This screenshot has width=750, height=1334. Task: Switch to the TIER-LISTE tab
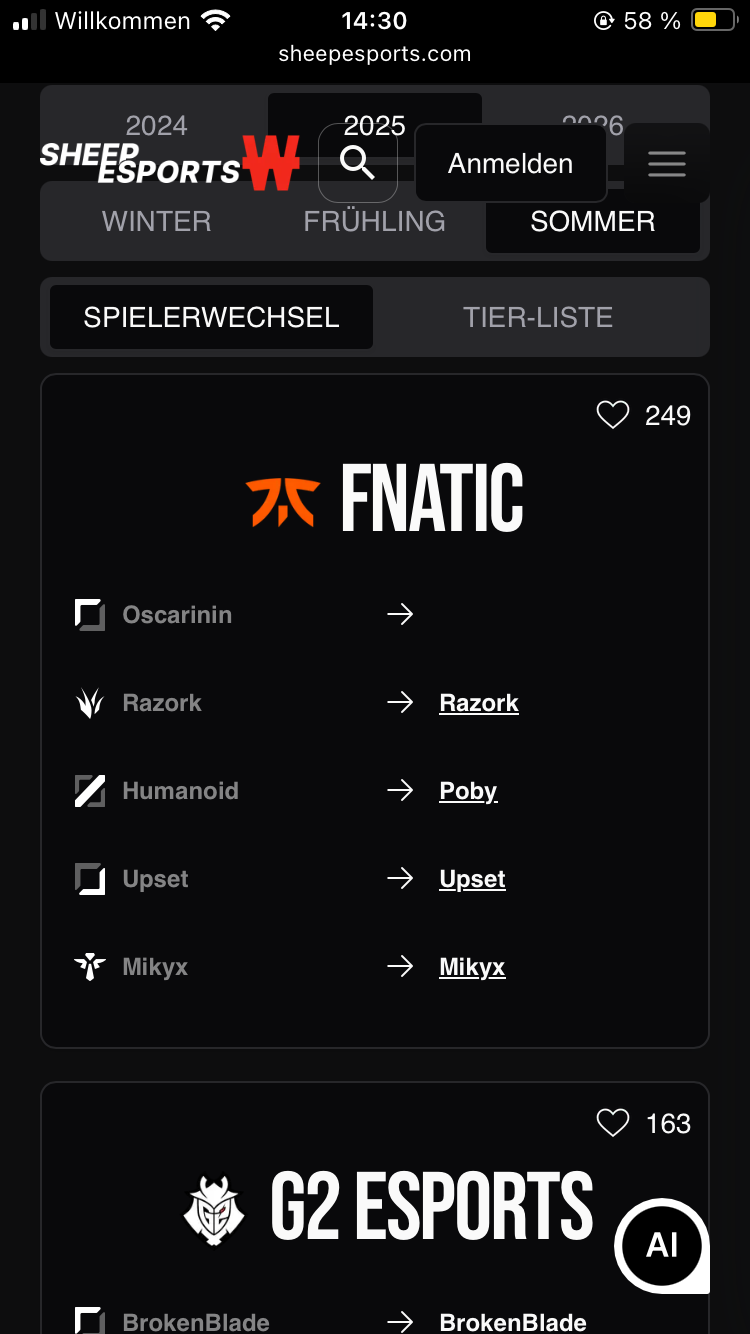pos(538,317)
